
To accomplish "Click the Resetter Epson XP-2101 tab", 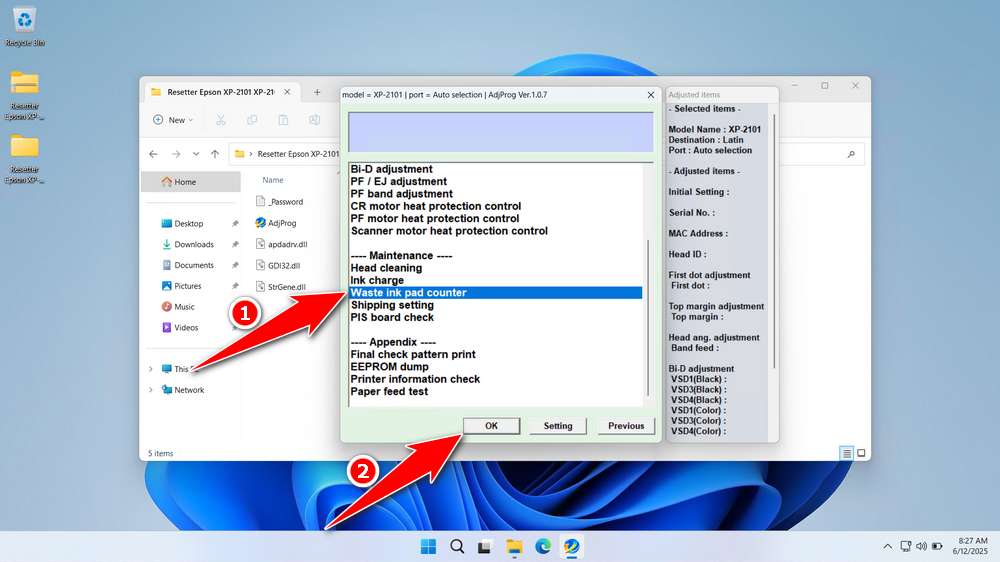I will pyautogui.click(x=220, y=92).
